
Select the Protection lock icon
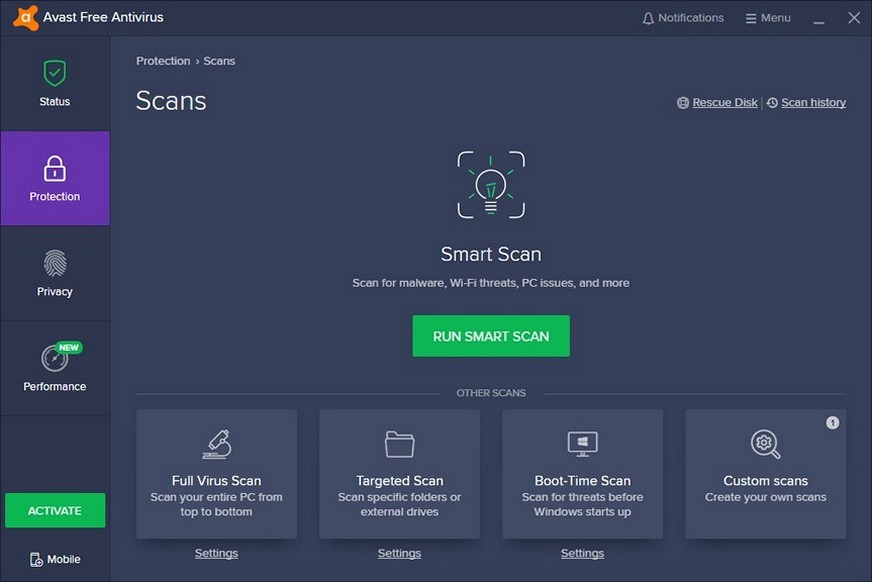click(x=54, y=168)
